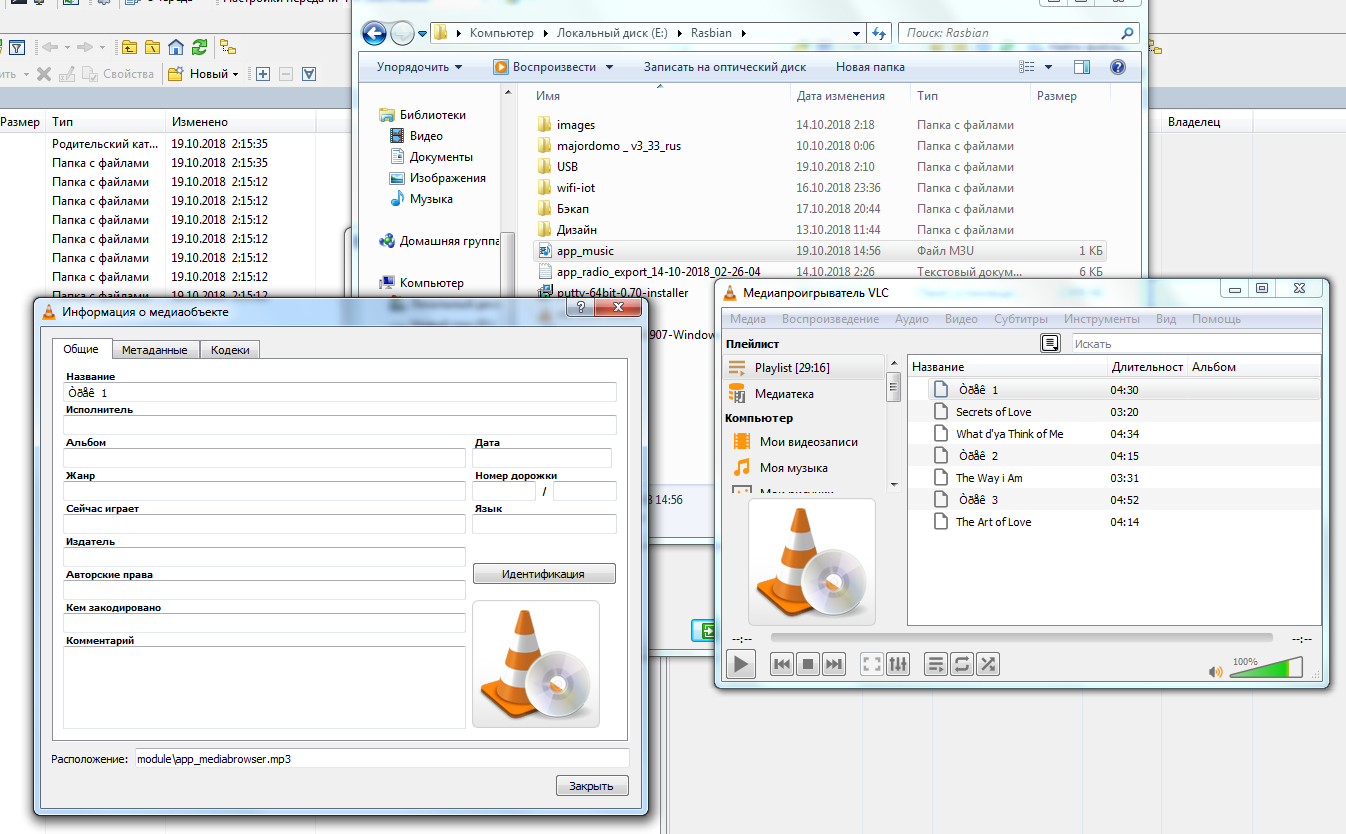Toggle VLC fullscreen video icon
The height and width of the screenshot is (834, 1346).
point(872,664)
